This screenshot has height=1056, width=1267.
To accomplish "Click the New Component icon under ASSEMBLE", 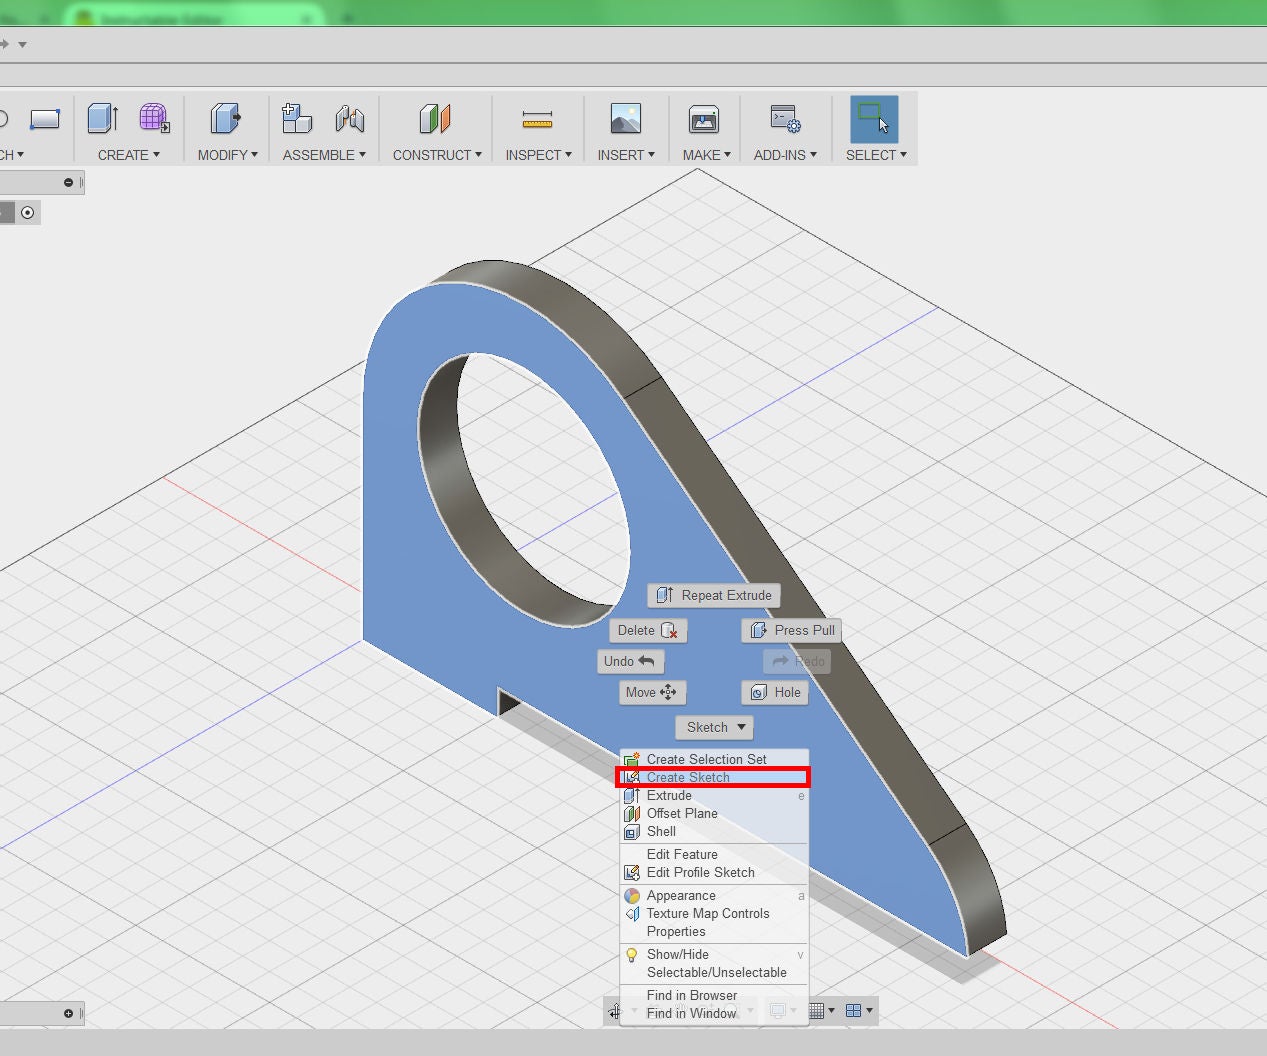I will [297, 118].
